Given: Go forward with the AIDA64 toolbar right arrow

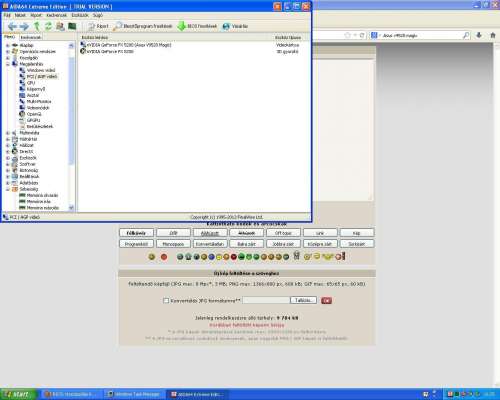Looking at the screenshot, I should [24, 26].
